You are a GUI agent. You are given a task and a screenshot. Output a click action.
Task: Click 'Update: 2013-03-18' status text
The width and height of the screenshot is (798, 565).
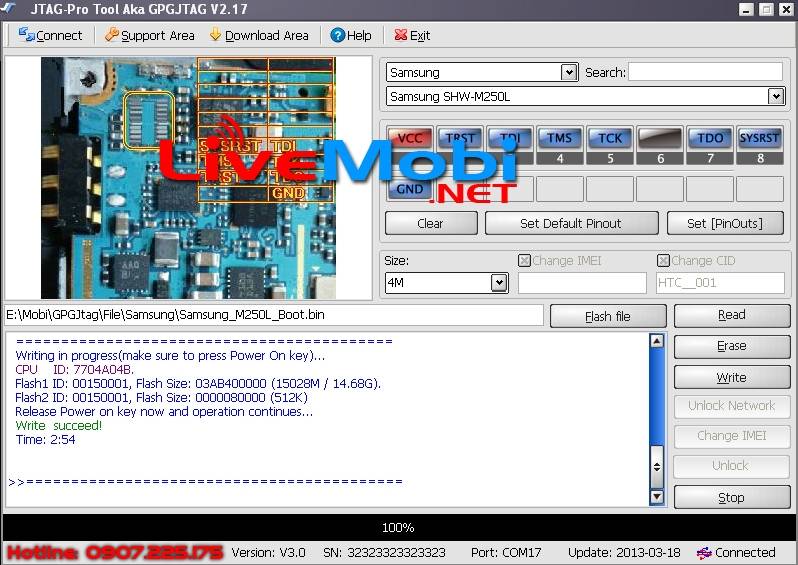coord(624,553)
